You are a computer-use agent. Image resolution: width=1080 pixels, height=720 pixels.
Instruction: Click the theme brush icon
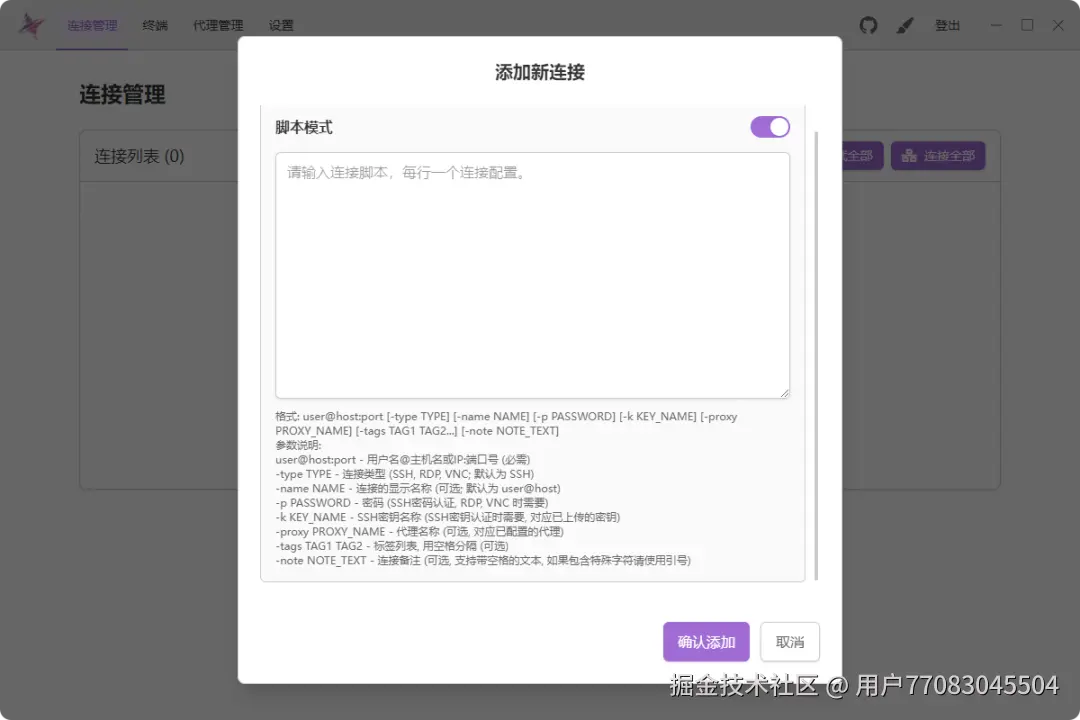coord(905,25)
